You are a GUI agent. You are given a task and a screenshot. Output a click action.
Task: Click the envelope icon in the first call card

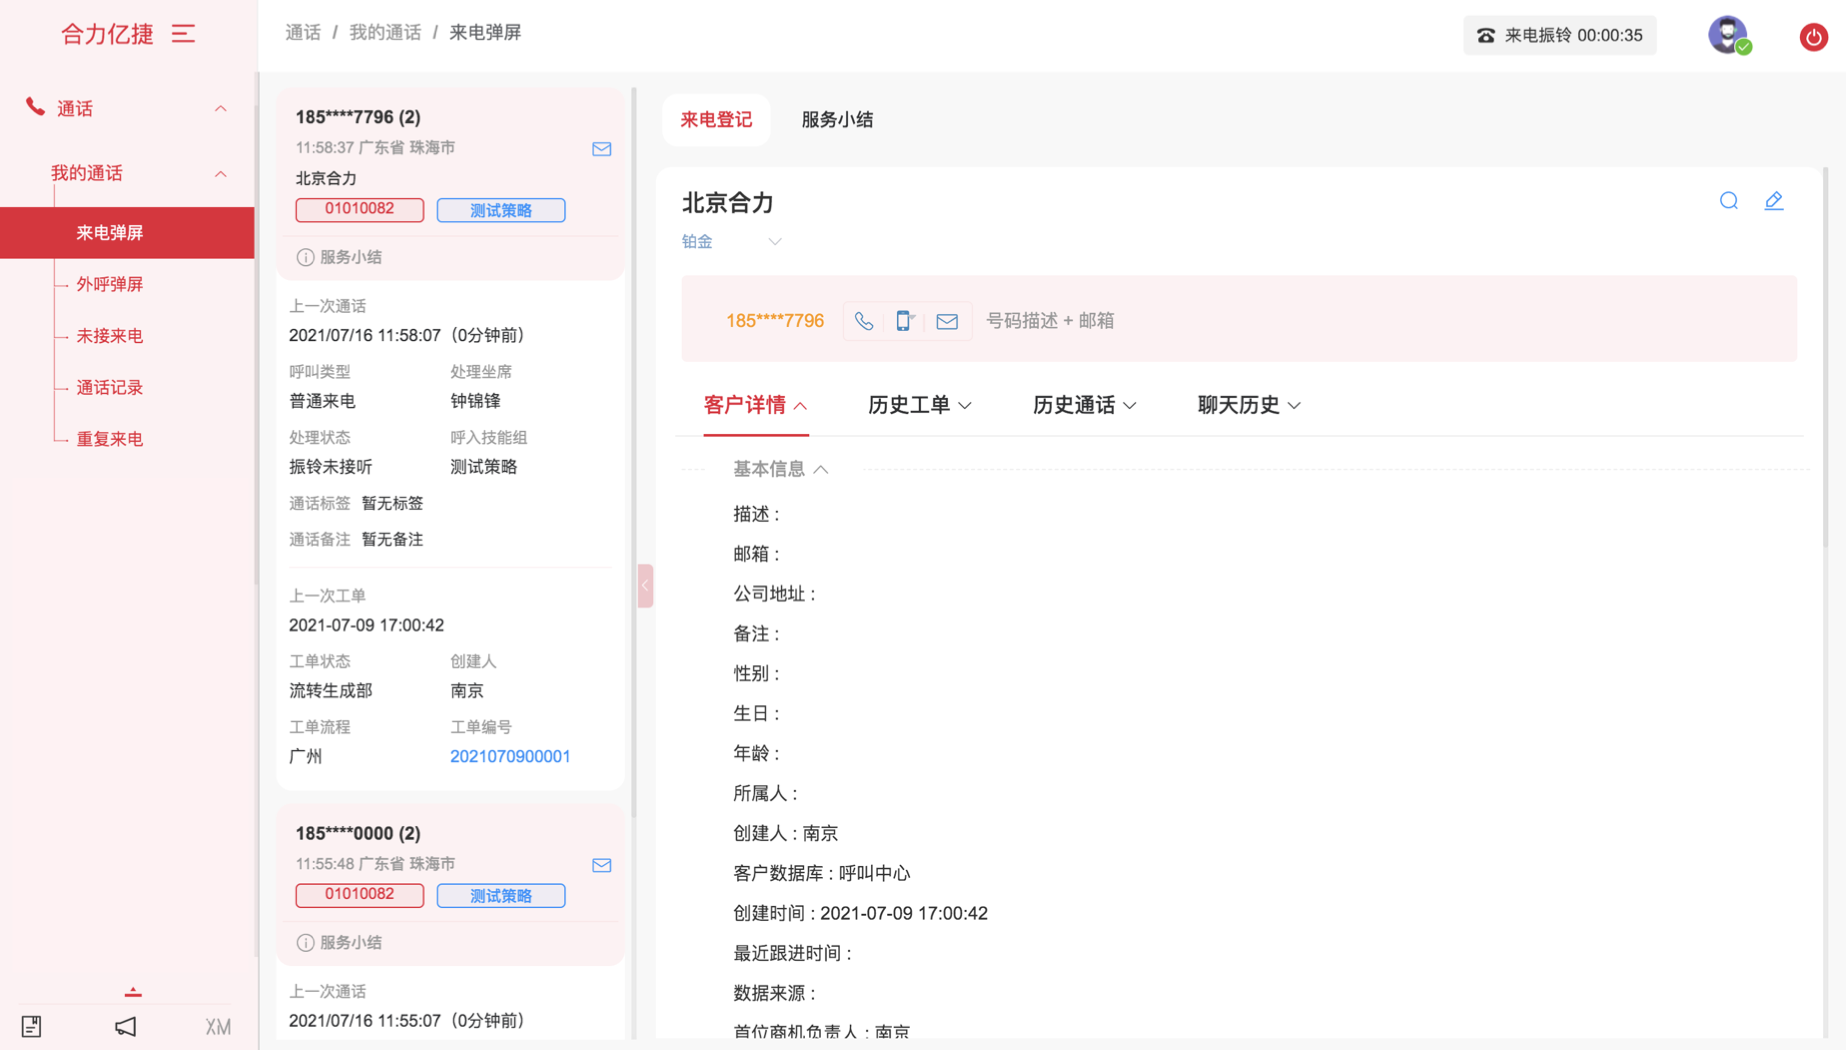601,149
